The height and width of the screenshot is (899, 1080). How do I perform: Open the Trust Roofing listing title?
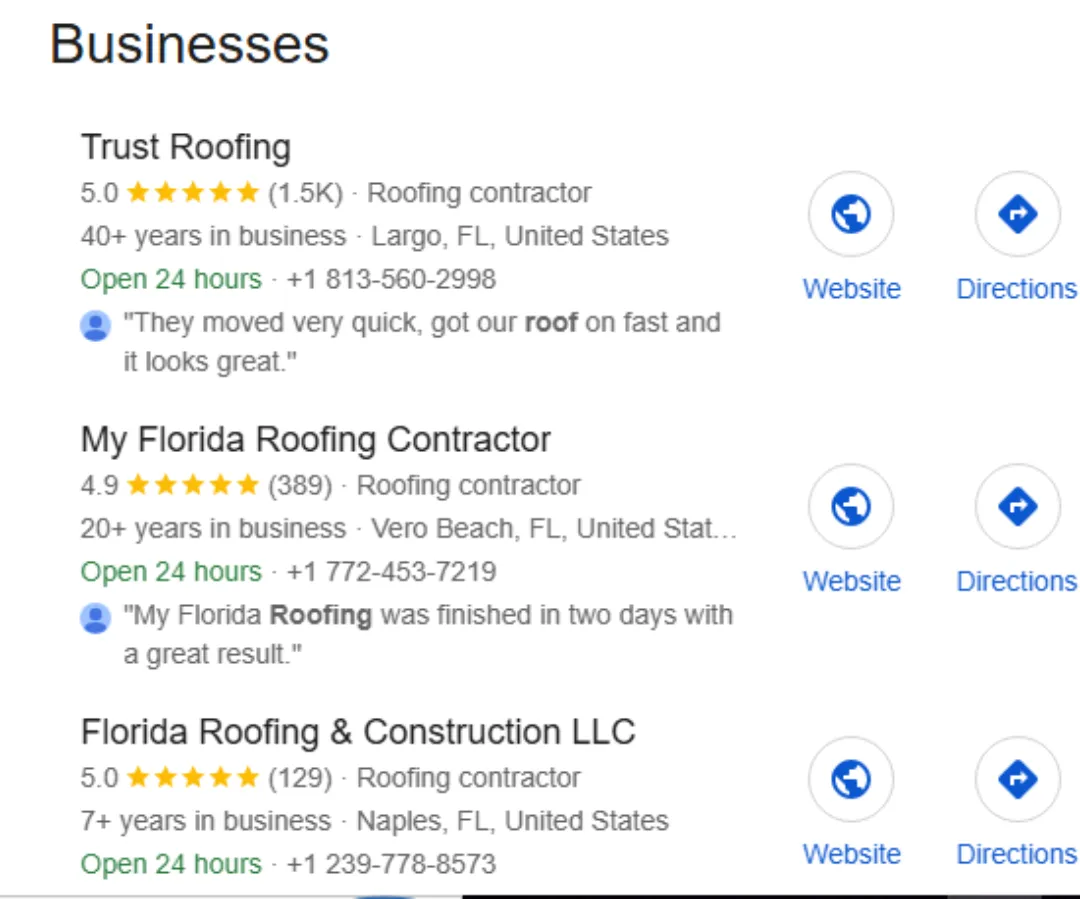pyautogui.click(x=186, y=147)
